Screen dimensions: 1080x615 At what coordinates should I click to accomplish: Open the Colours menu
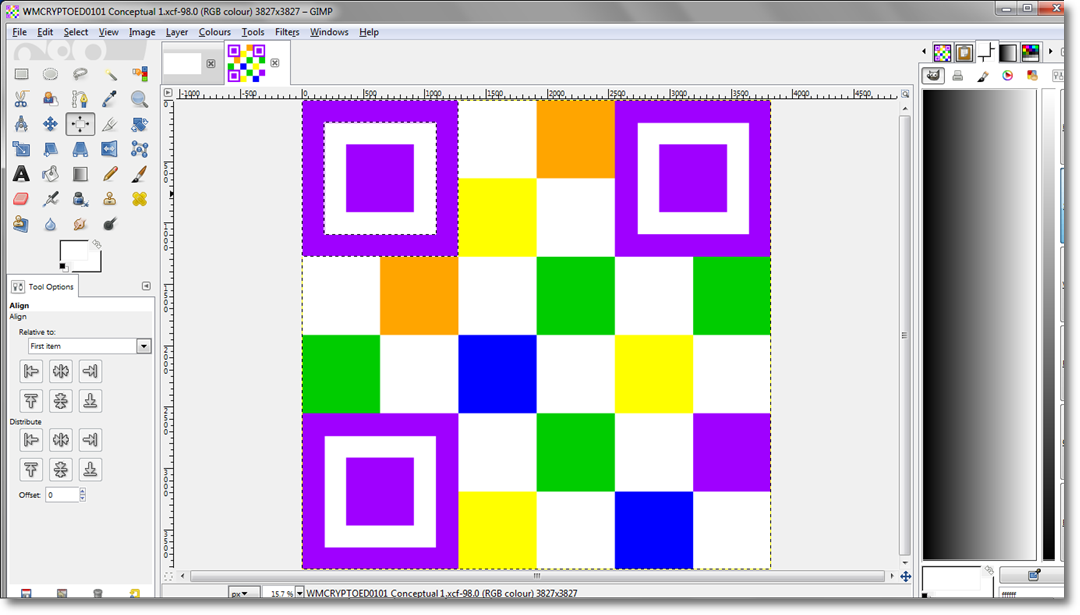click(x=214, y=32)
